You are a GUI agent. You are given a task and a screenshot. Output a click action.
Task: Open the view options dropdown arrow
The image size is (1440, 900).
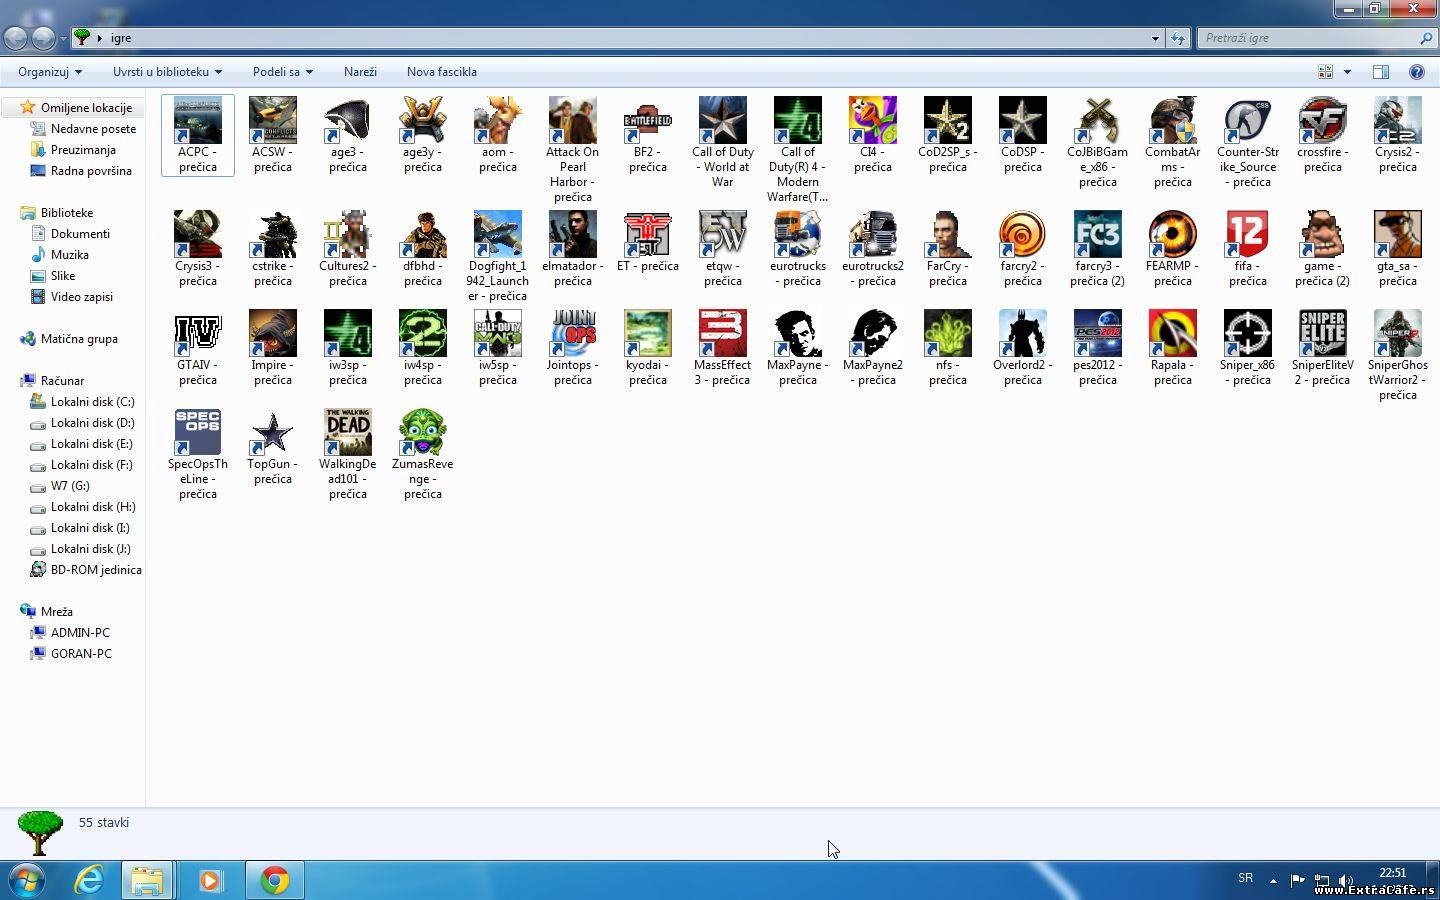coord(1347,72)
